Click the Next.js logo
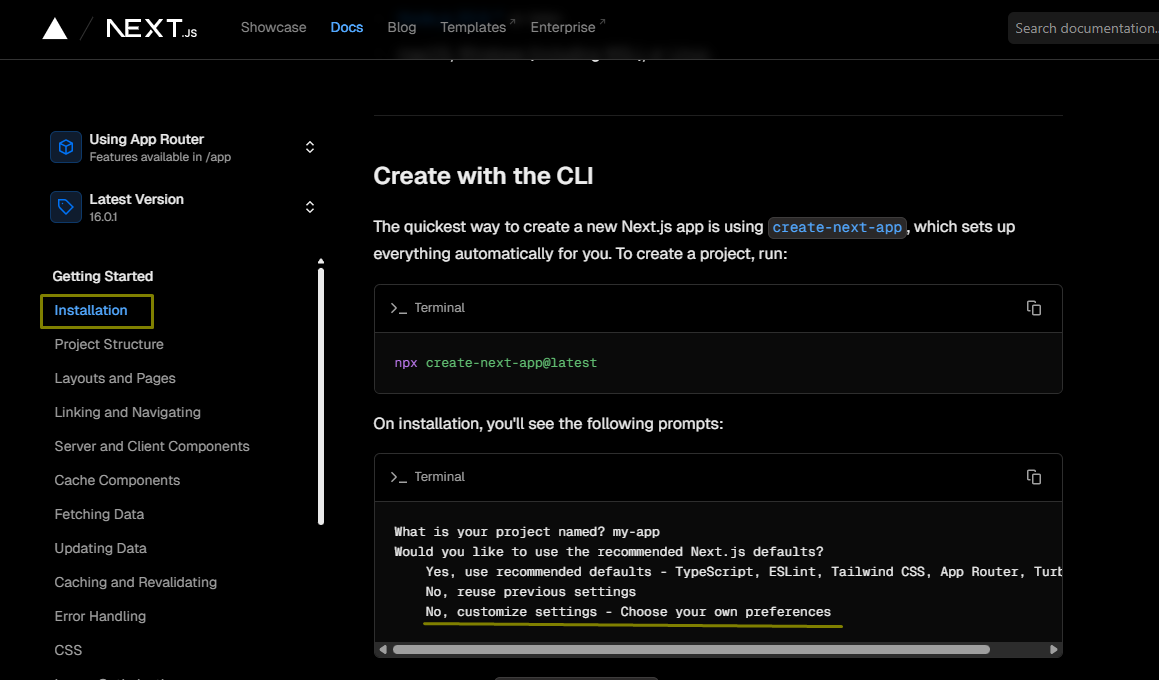 coord(151,28)
